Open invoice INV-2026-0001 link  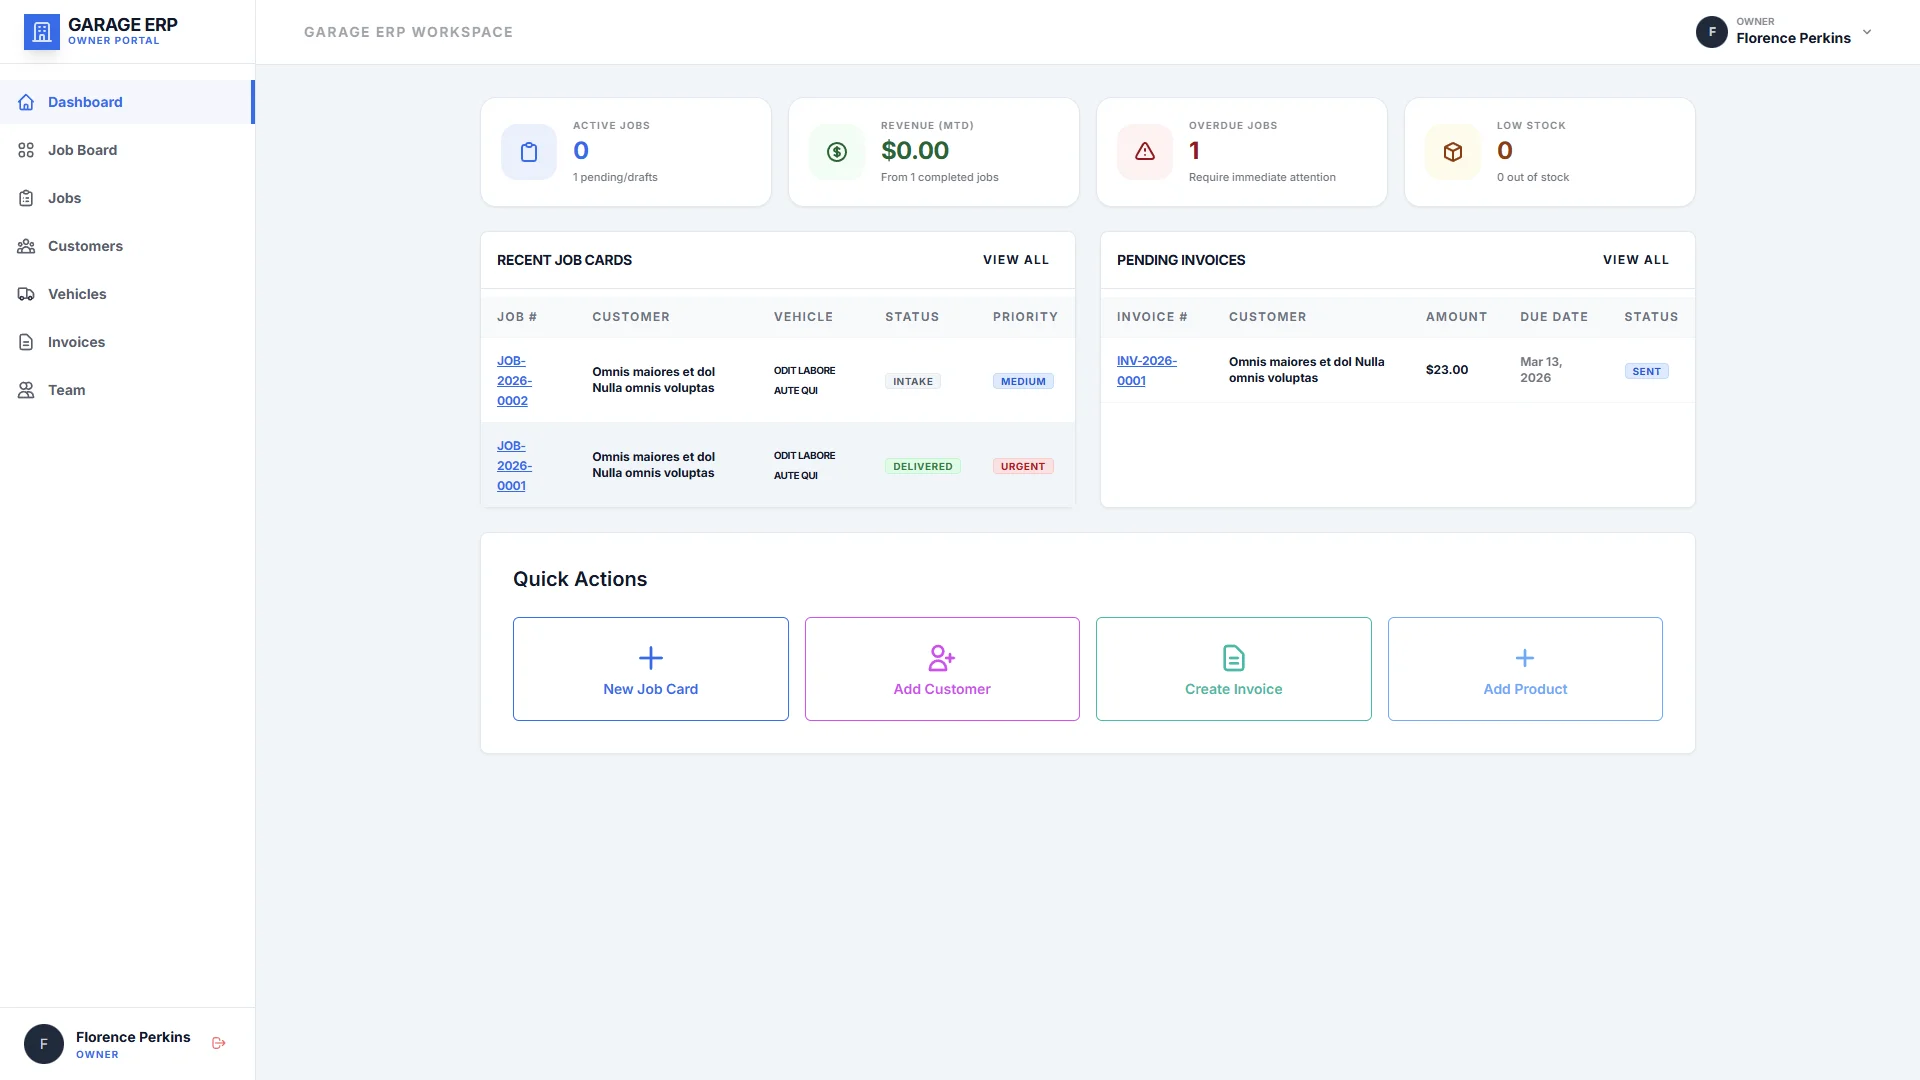[1147, 371]
